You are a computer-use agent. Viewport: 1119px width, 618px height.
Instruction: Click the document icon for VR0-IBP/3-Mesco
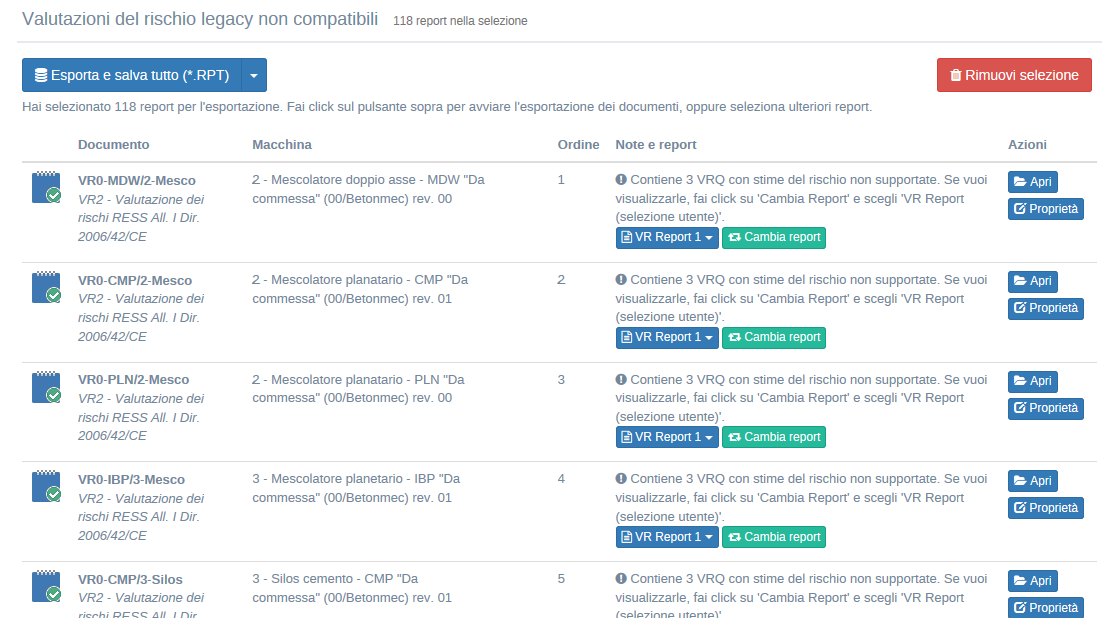click(x=46, y=487)
